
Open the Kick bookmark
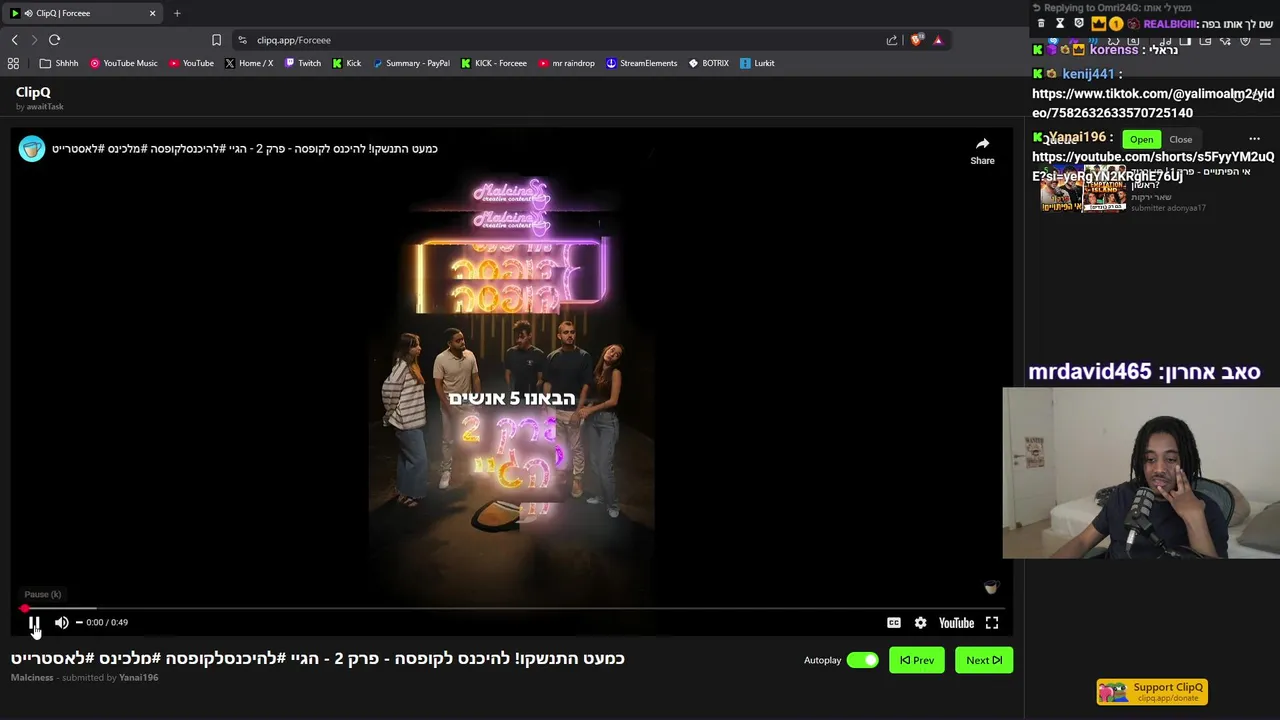click(x=347, y=63)
